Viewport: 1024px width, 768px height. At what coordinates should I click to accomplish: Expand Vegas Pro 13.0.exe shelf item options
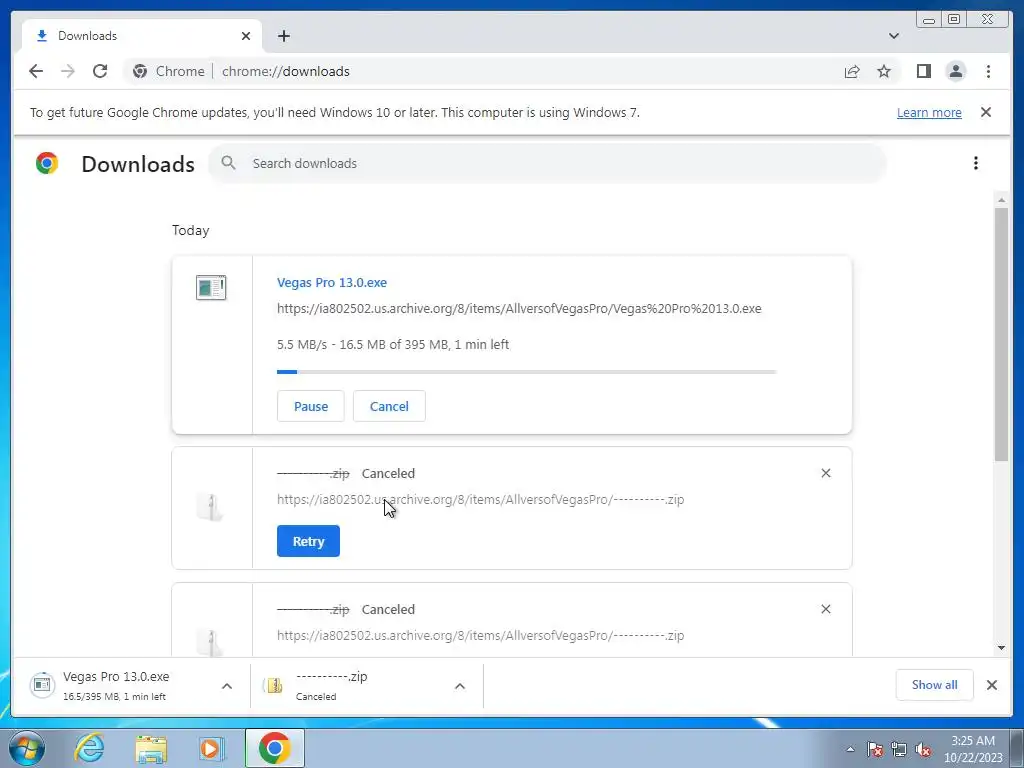pyautogui.click(x=227, y=686)
